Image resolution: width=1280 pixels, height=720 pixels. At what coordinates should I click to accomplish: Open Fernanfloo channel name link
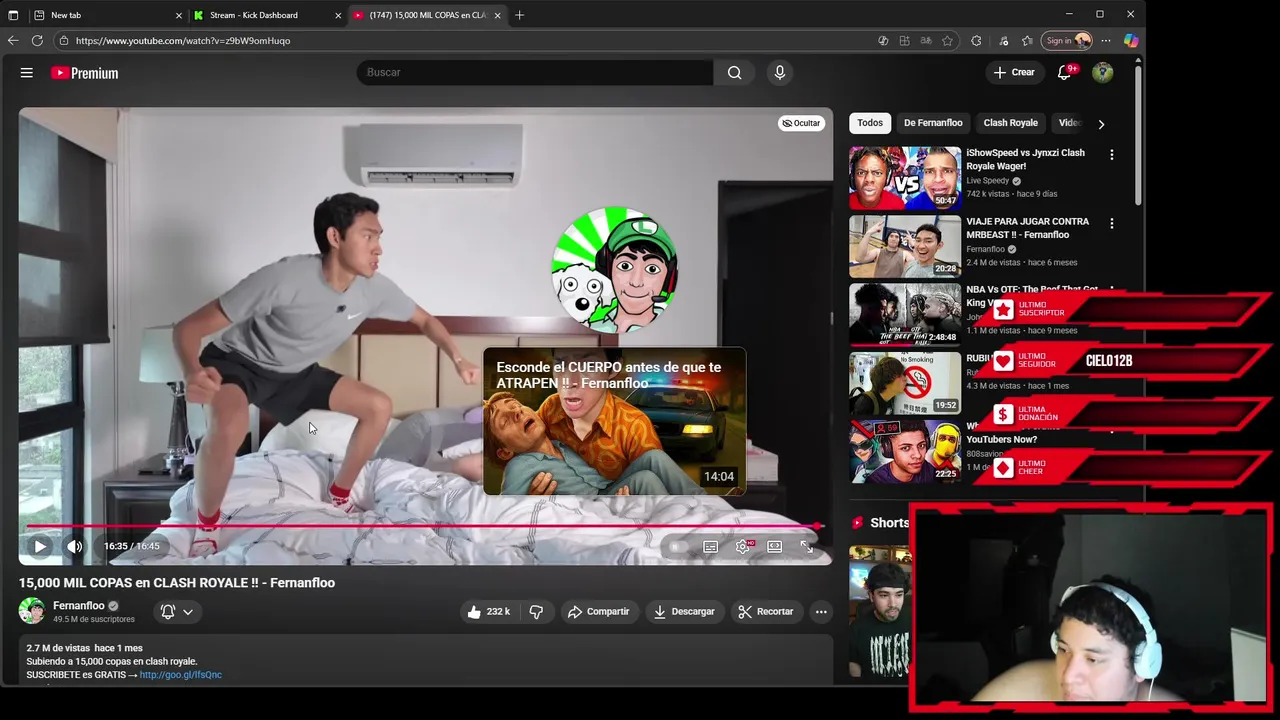click(79, 605)
